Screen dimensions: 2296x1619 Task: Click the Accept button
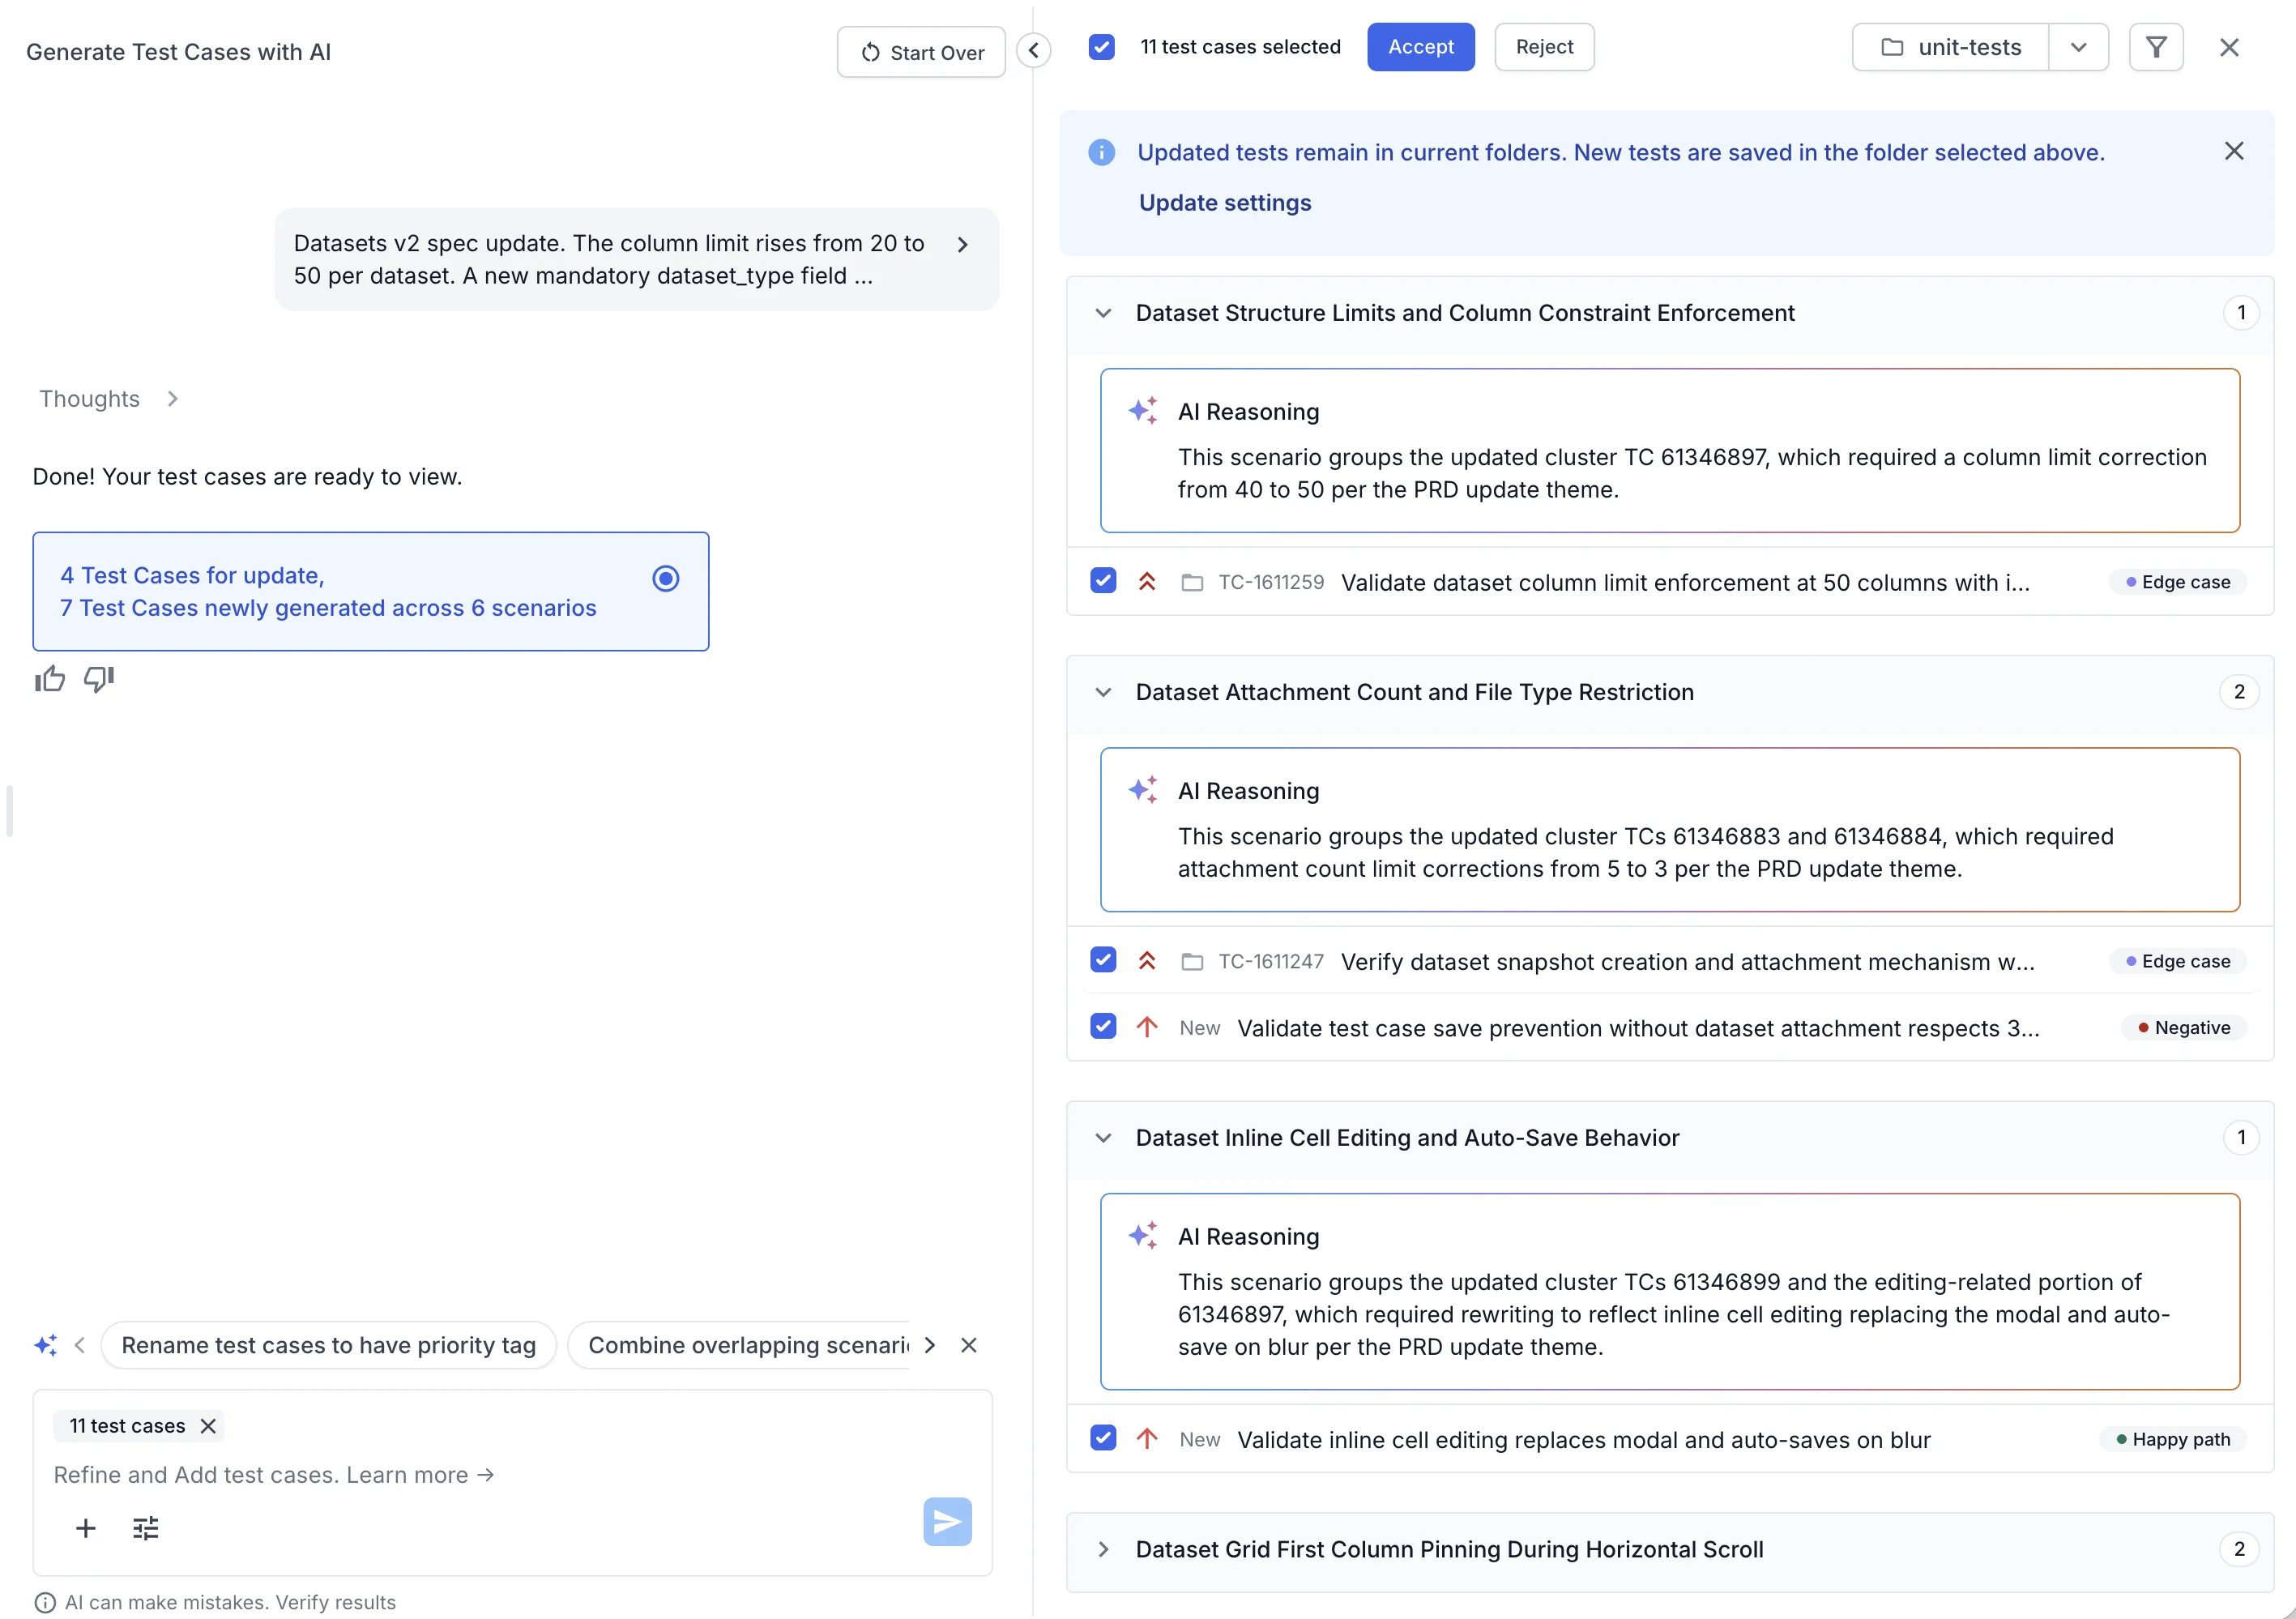click(x=1420, y=47)
